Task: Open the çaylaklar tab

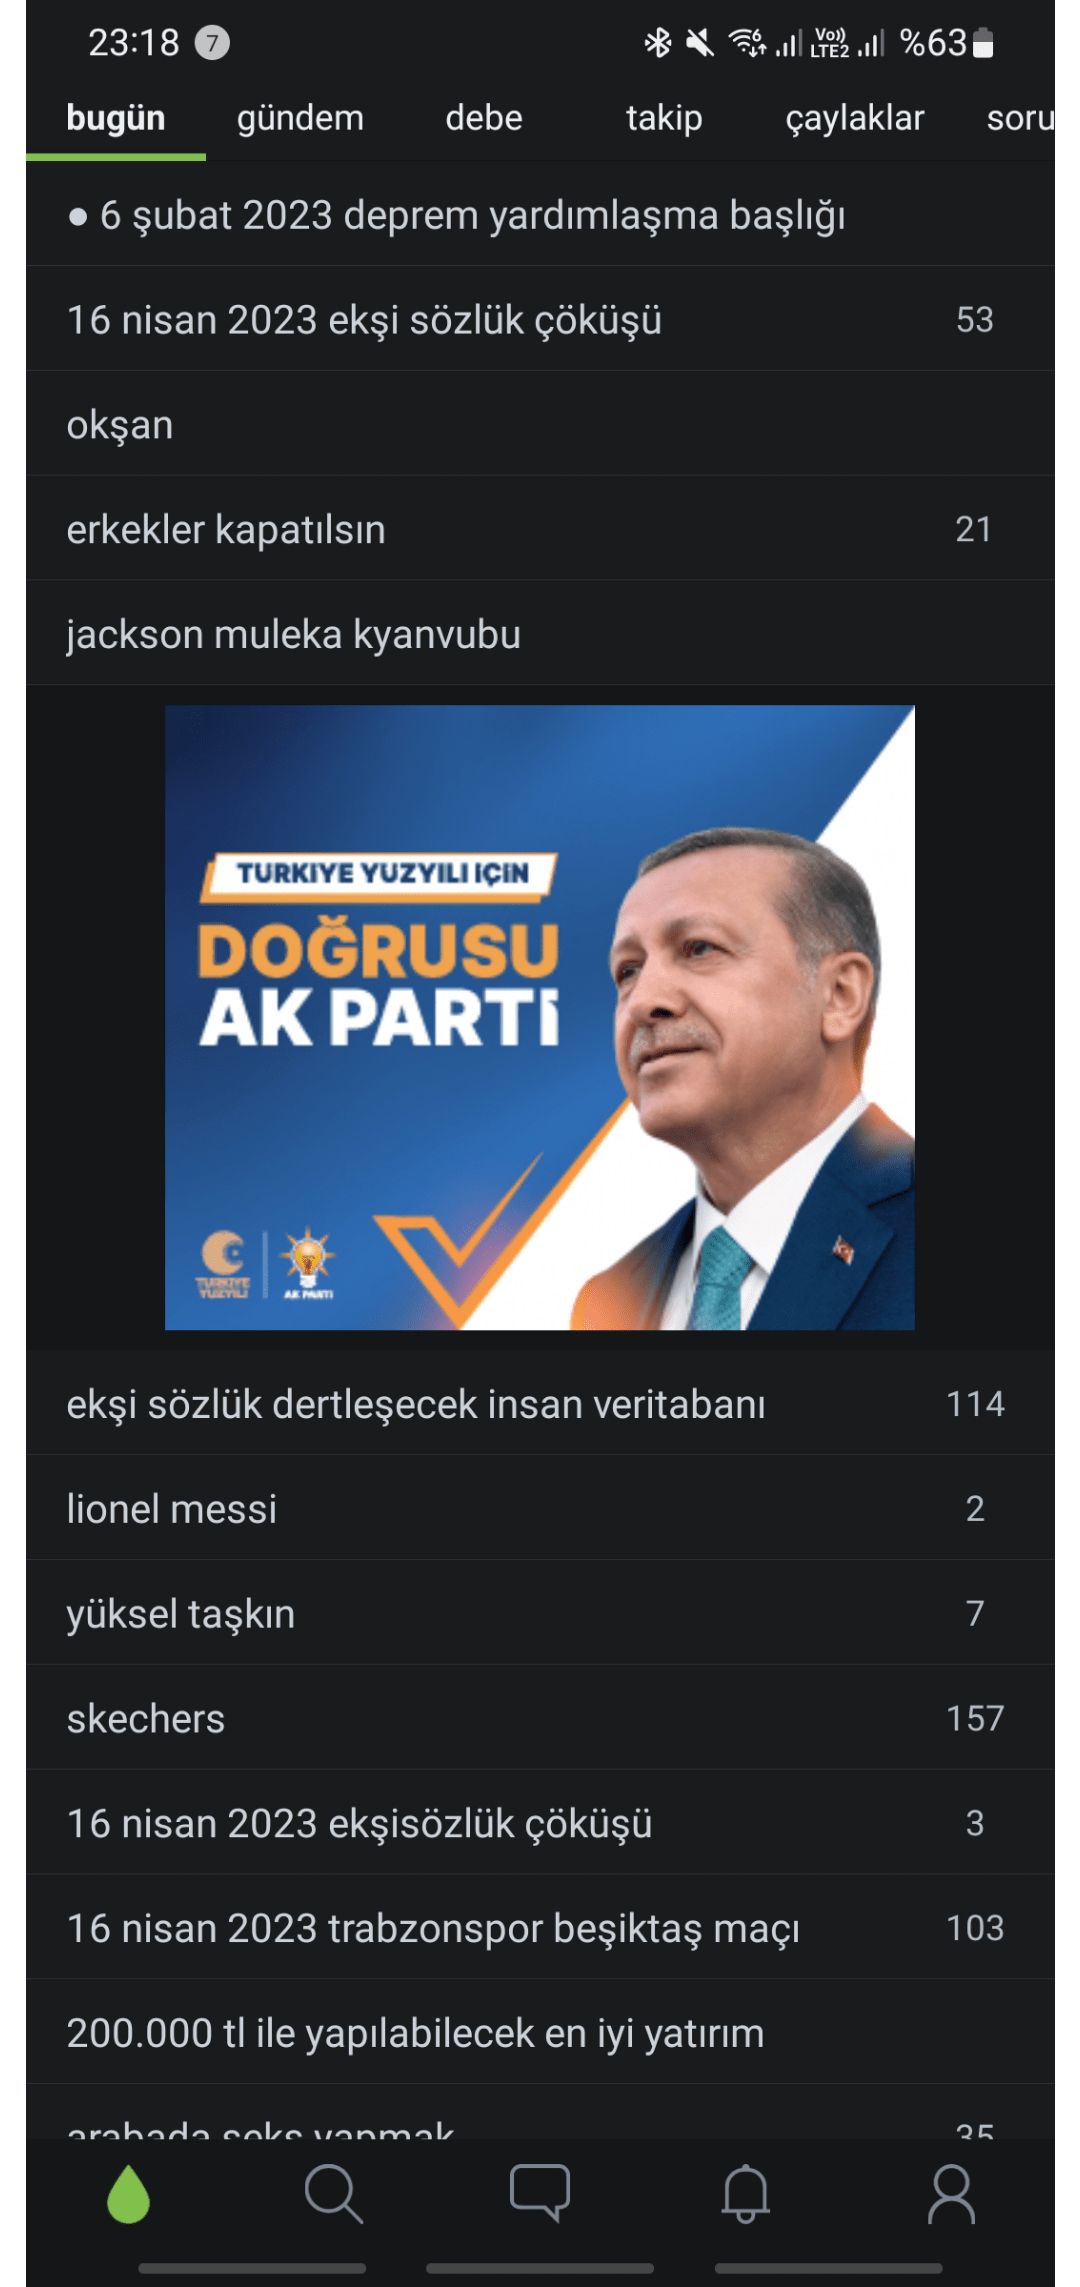Action: (x=854, y=118)
